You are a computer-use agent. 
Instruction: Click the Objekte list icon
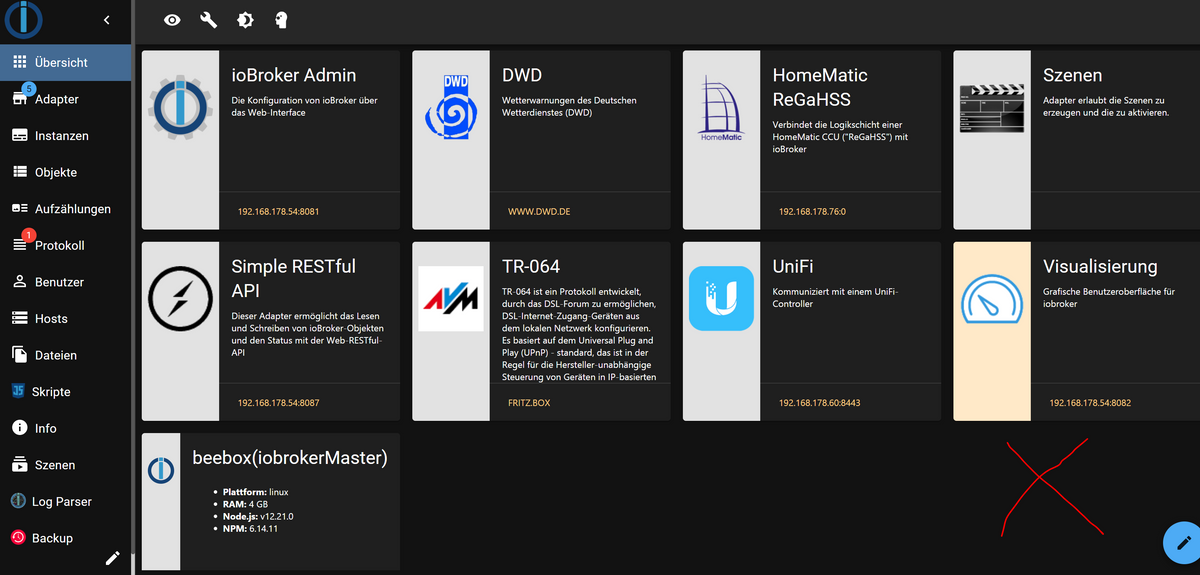(x=19, y=172)
